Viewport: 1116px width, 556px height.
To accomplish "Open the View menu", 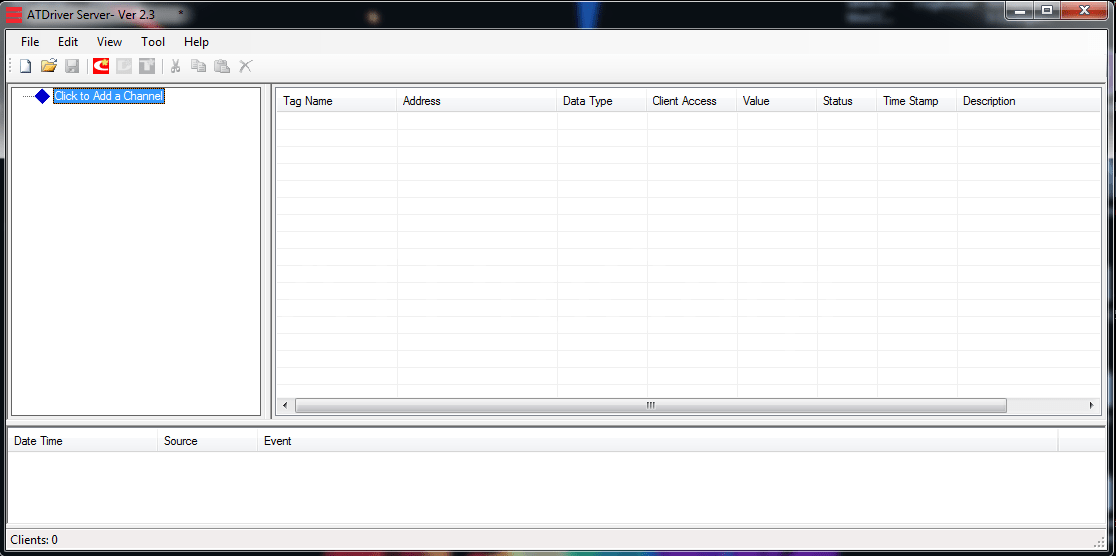I will tap(110, 42).
